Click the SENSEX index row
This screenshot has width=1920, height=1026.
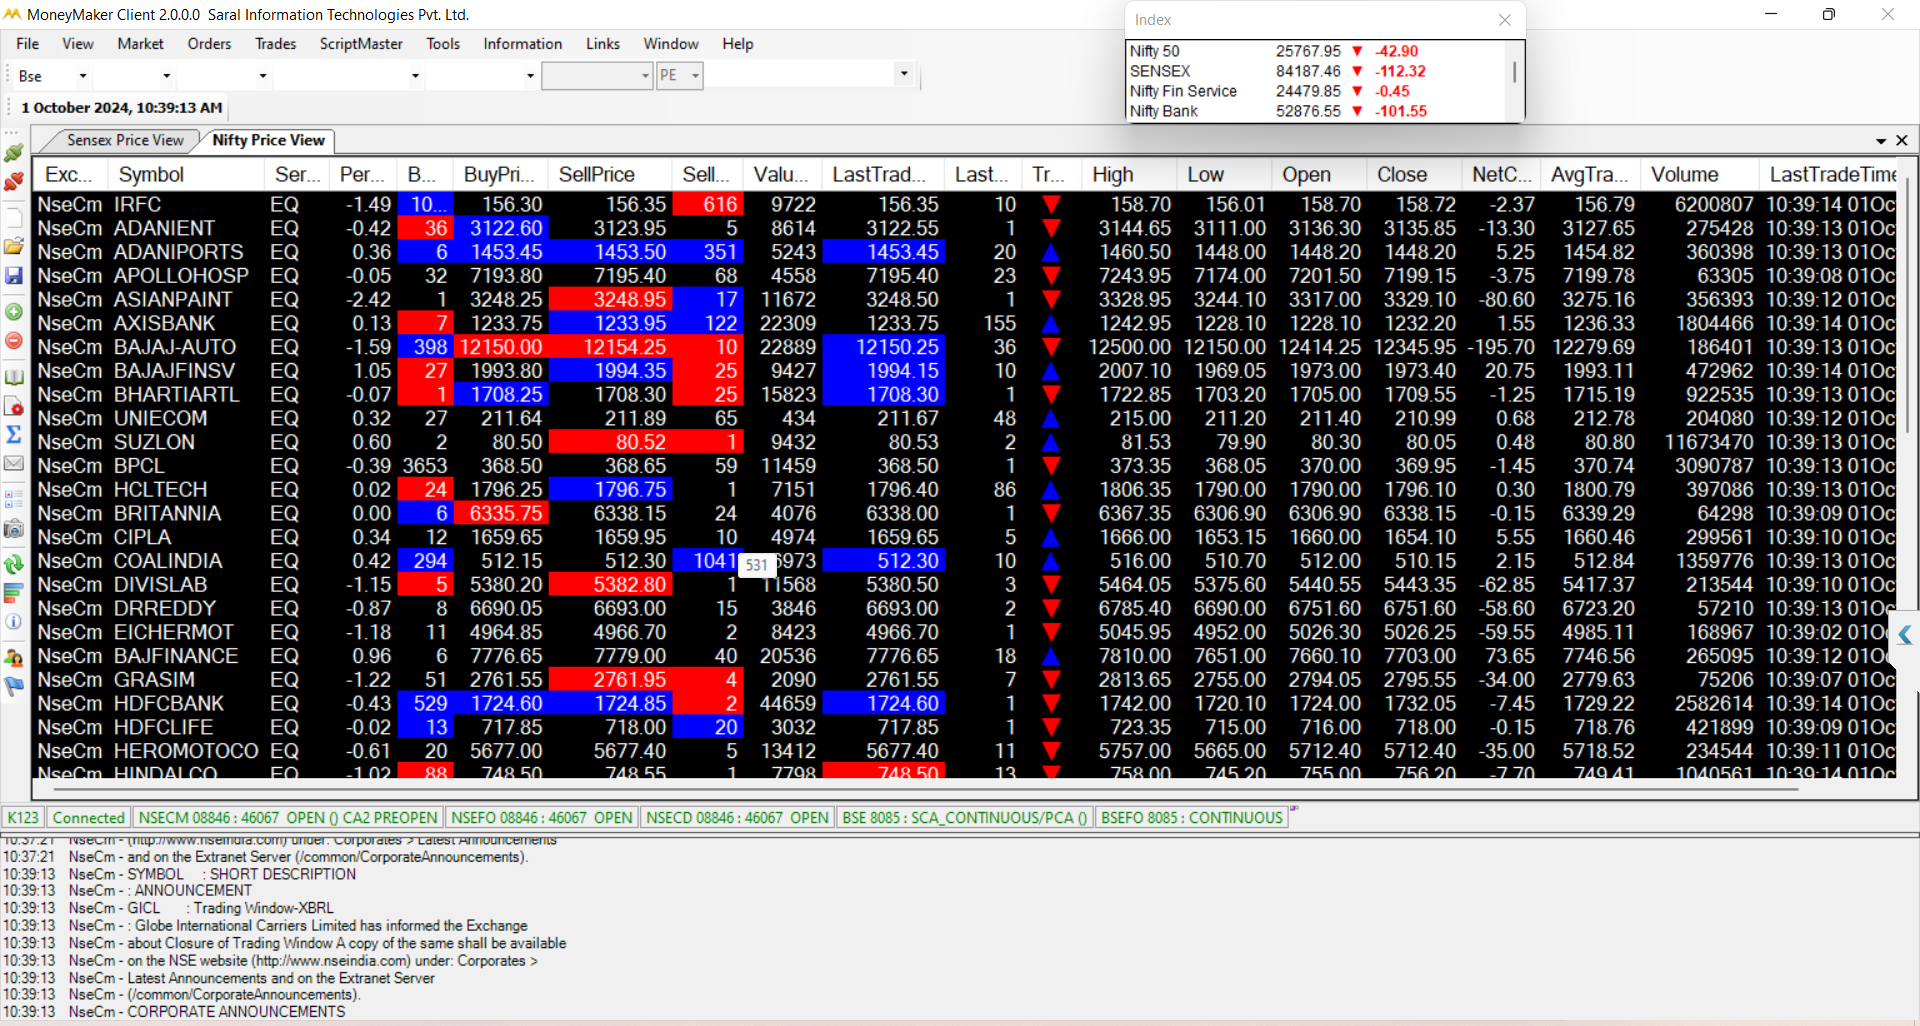pyautogui.click(x=1316, y=71)
